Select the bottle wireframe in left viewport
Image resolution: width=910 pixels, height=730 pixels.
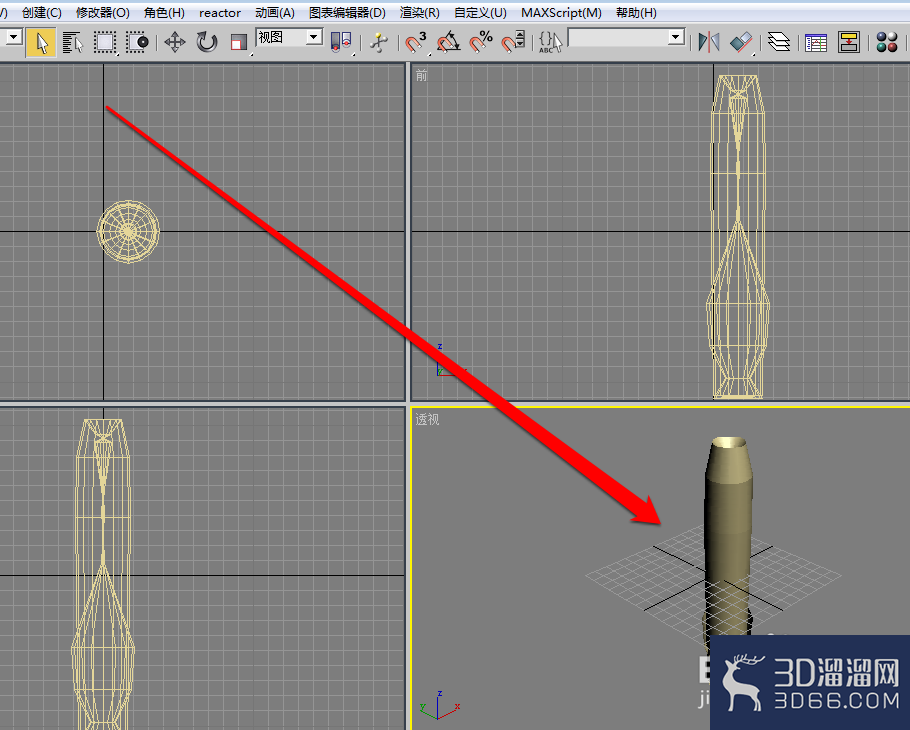pyautogui.click(x=103, y=573)
